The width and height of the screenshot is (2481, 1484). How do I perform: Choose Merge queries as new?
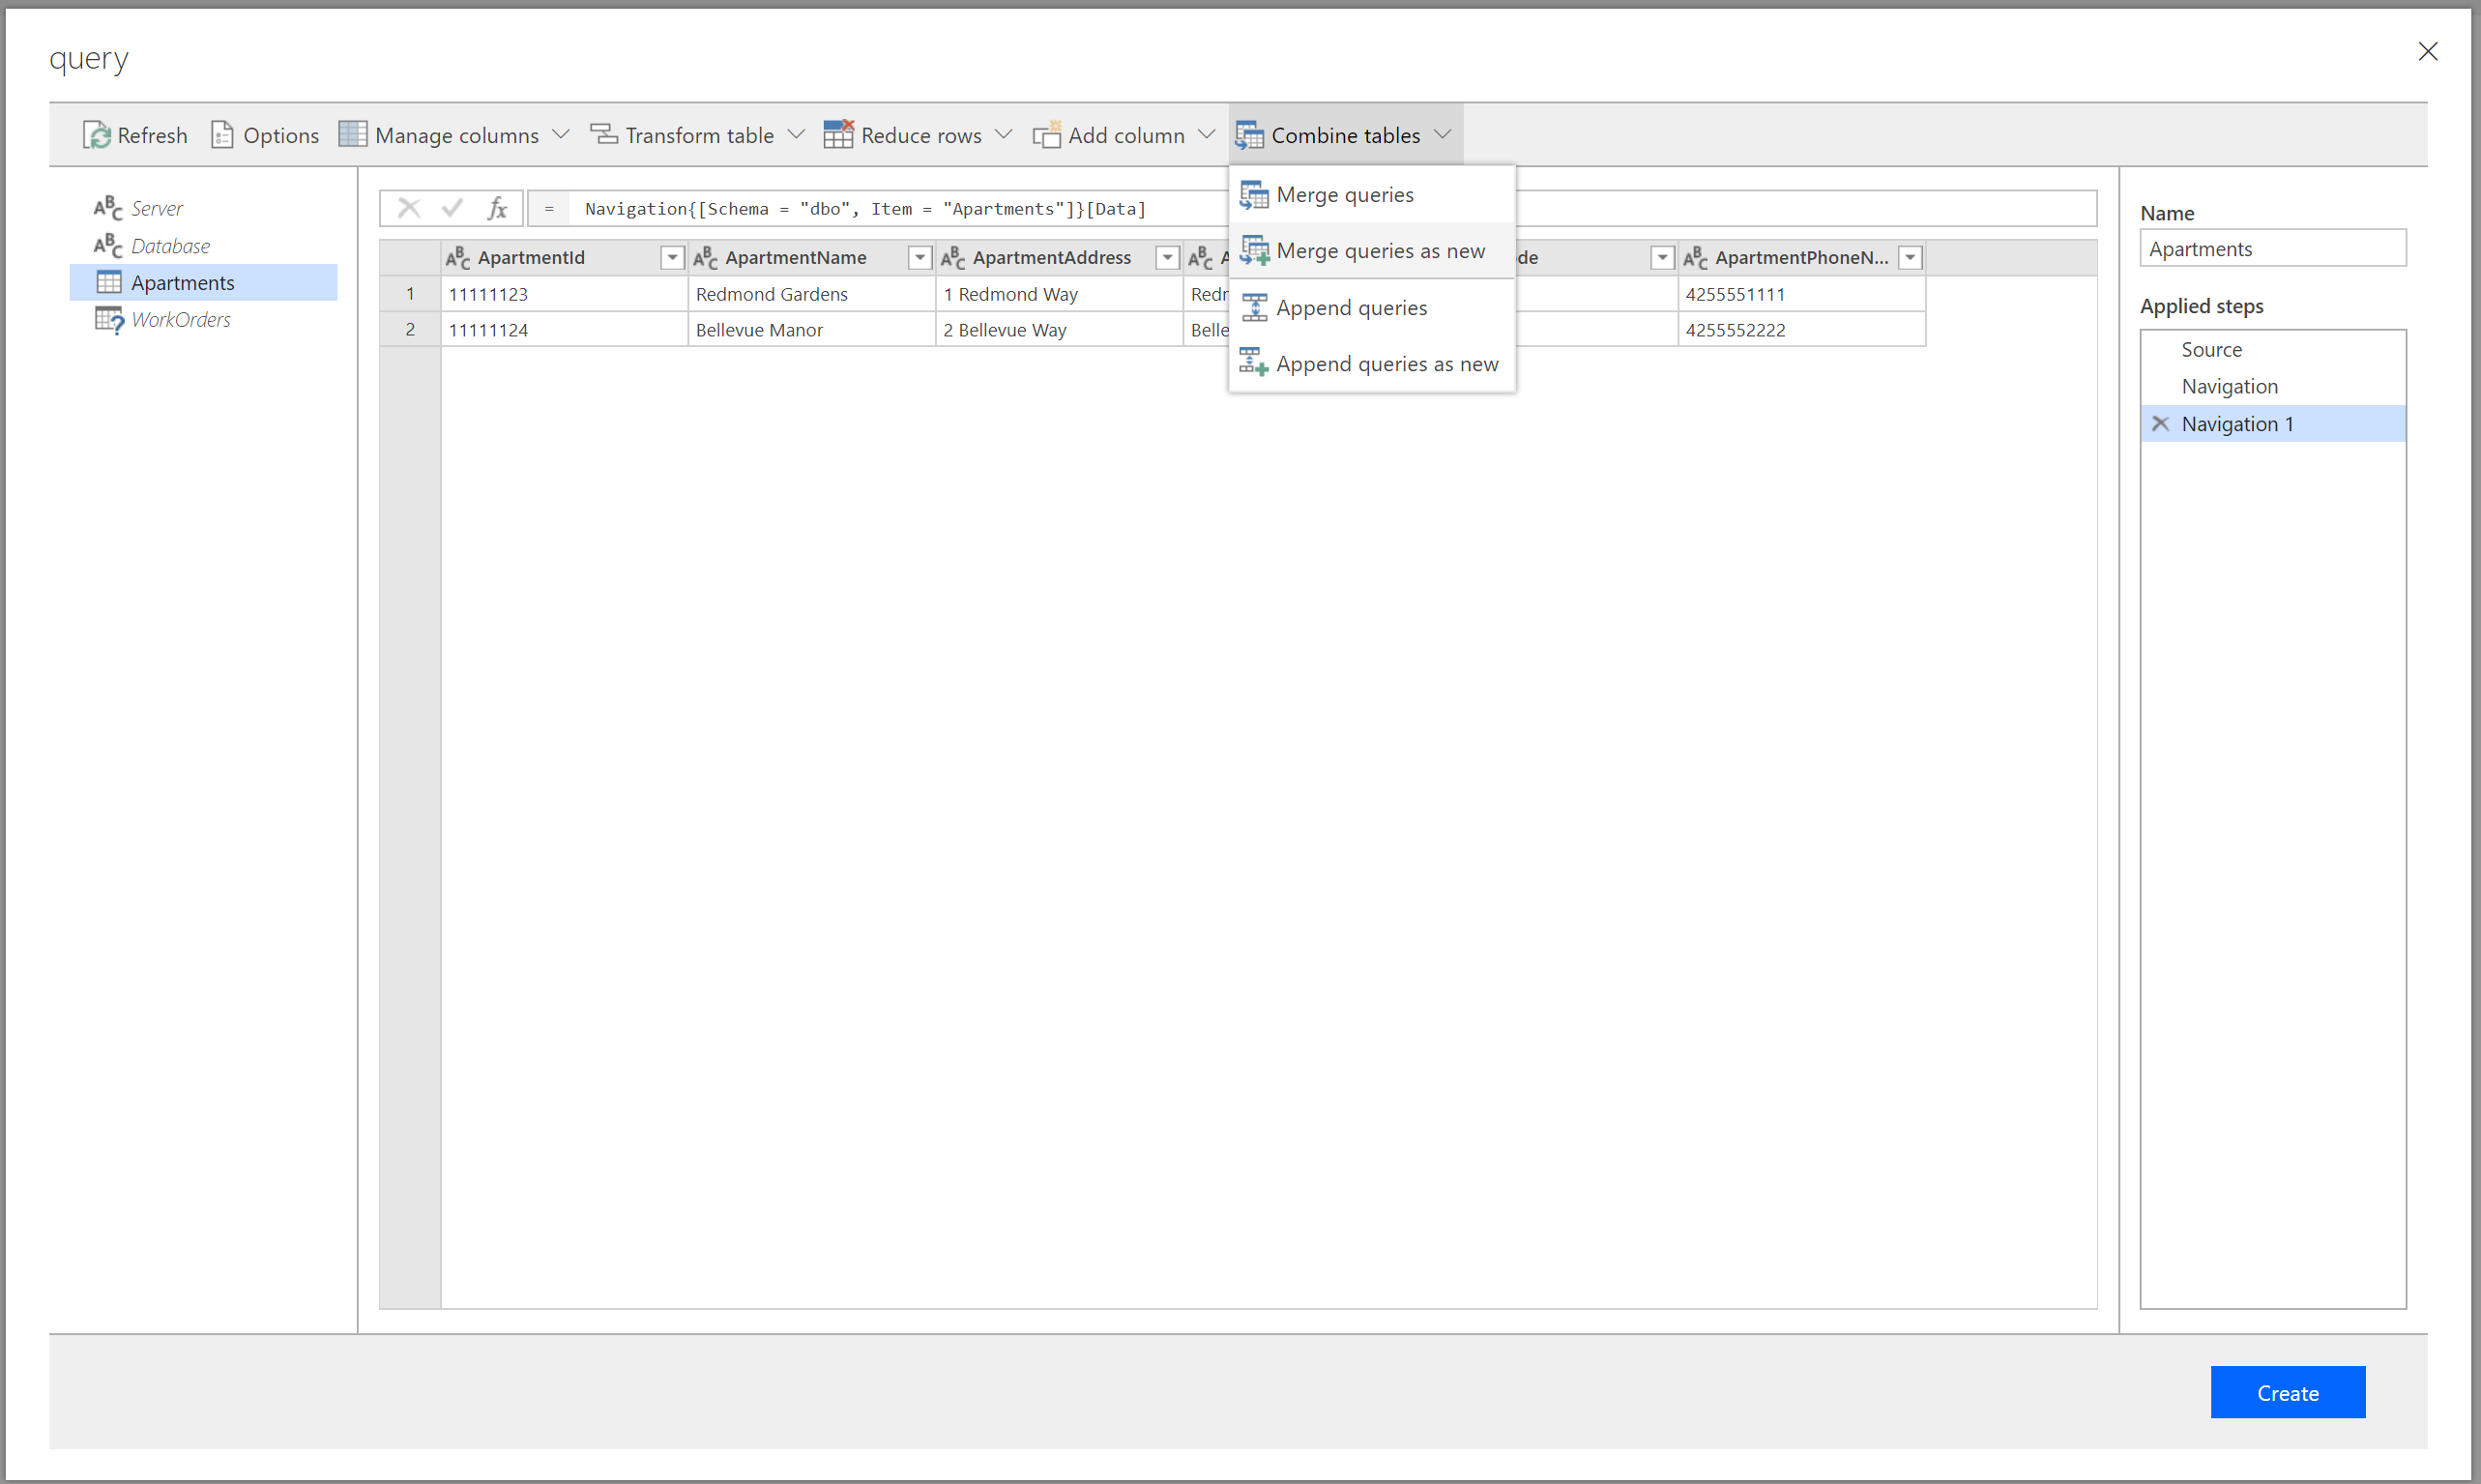(x=1379, y=251)
